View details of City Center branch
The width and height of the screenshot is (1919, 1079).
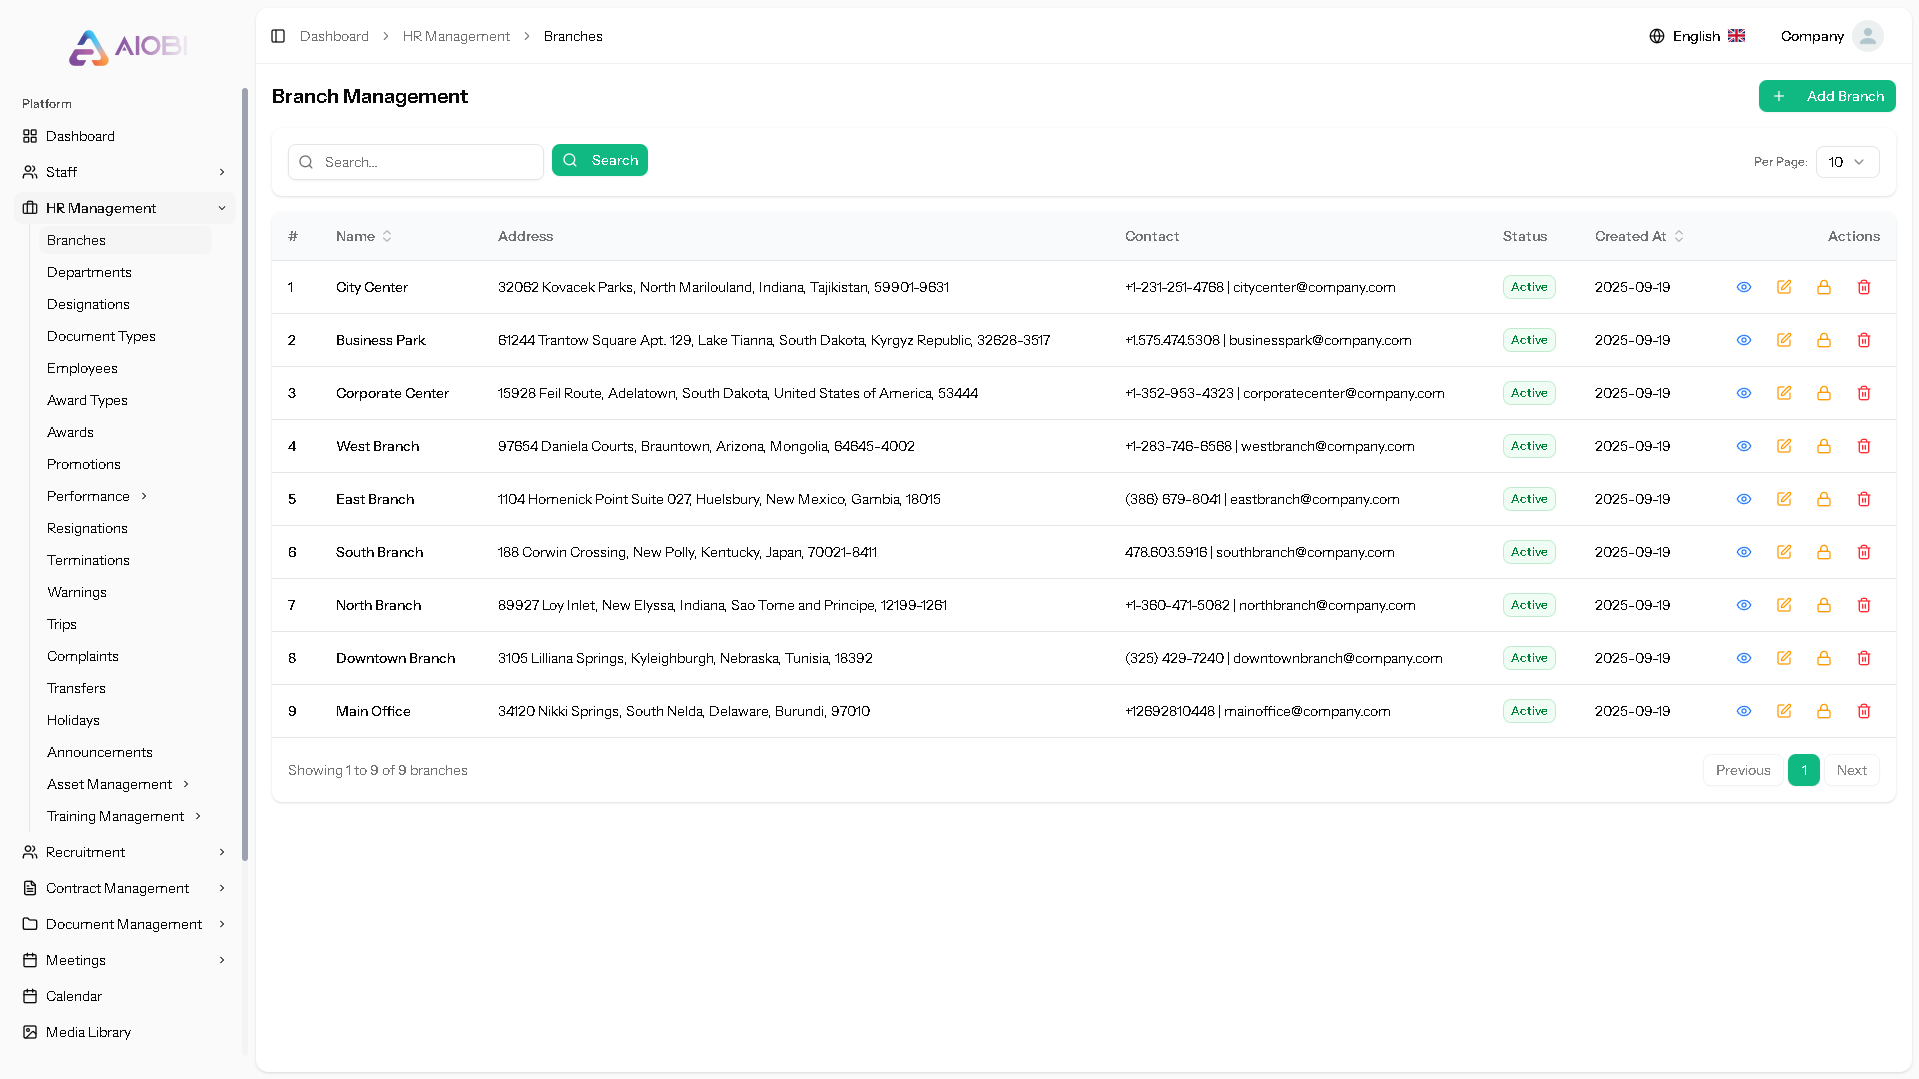click(x=1744, y=287)
